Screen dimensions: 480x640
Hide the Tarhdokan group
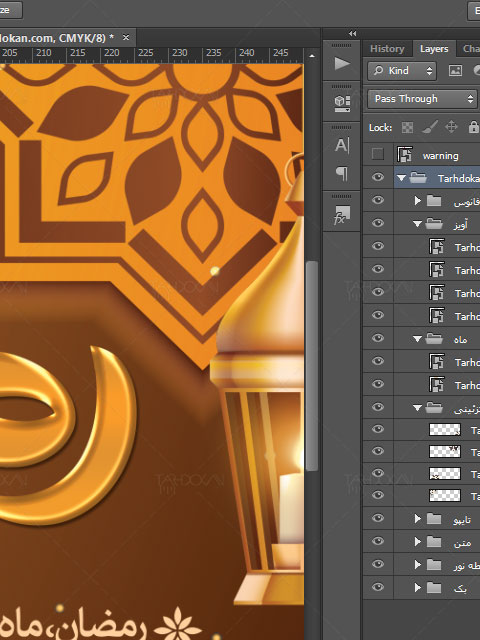[x=378, y=177]
